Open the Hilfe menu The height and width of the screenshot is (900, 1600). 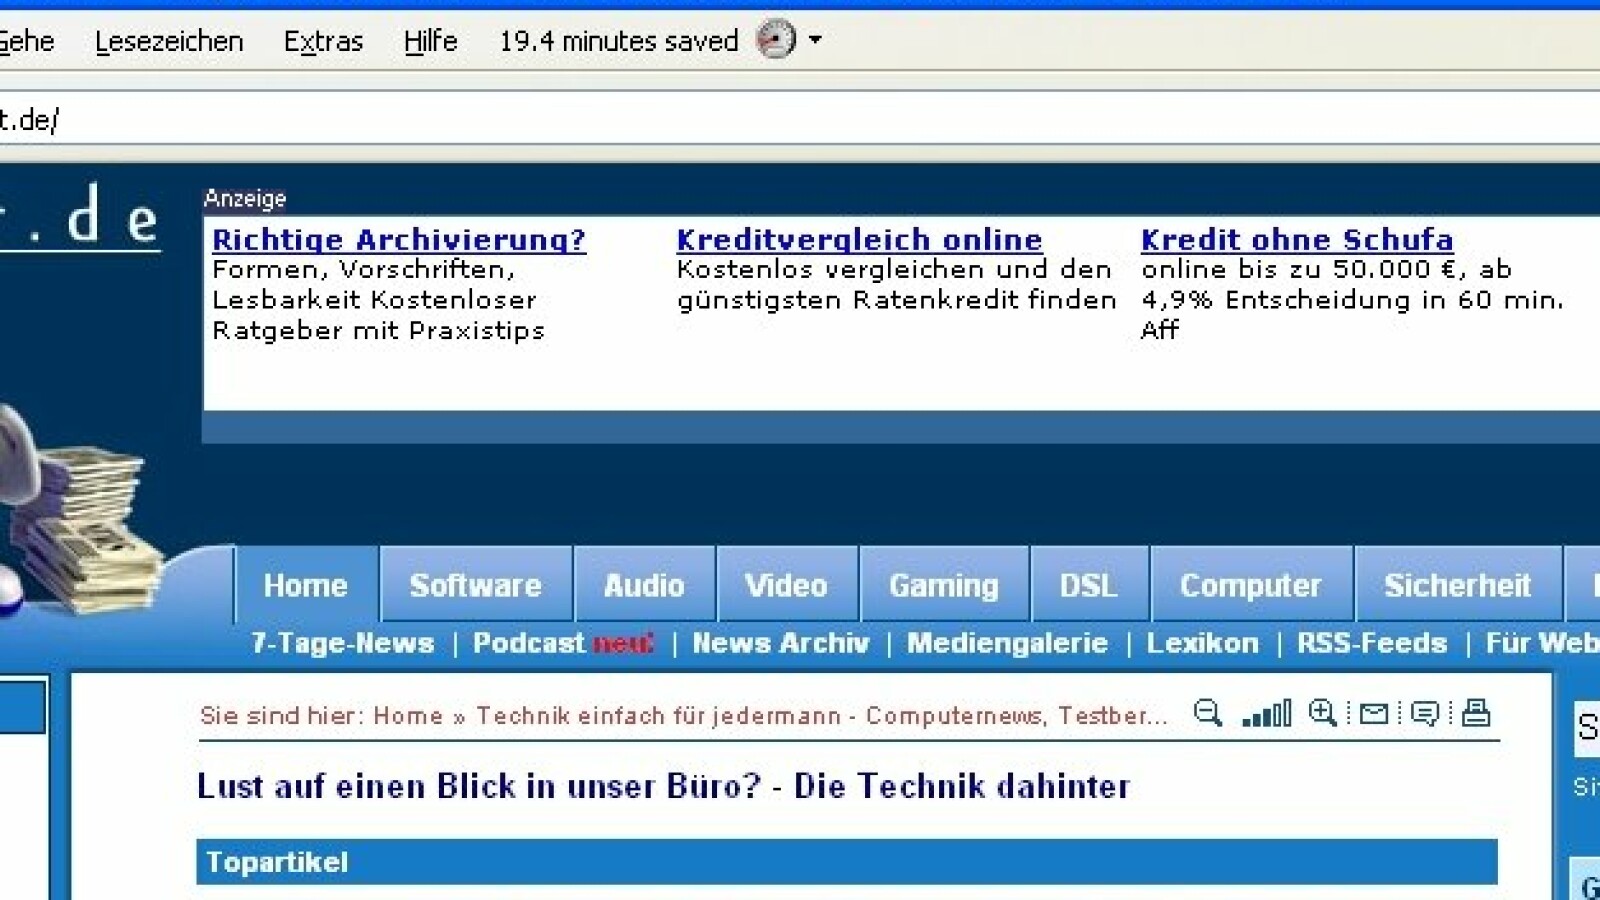point(430,41)
